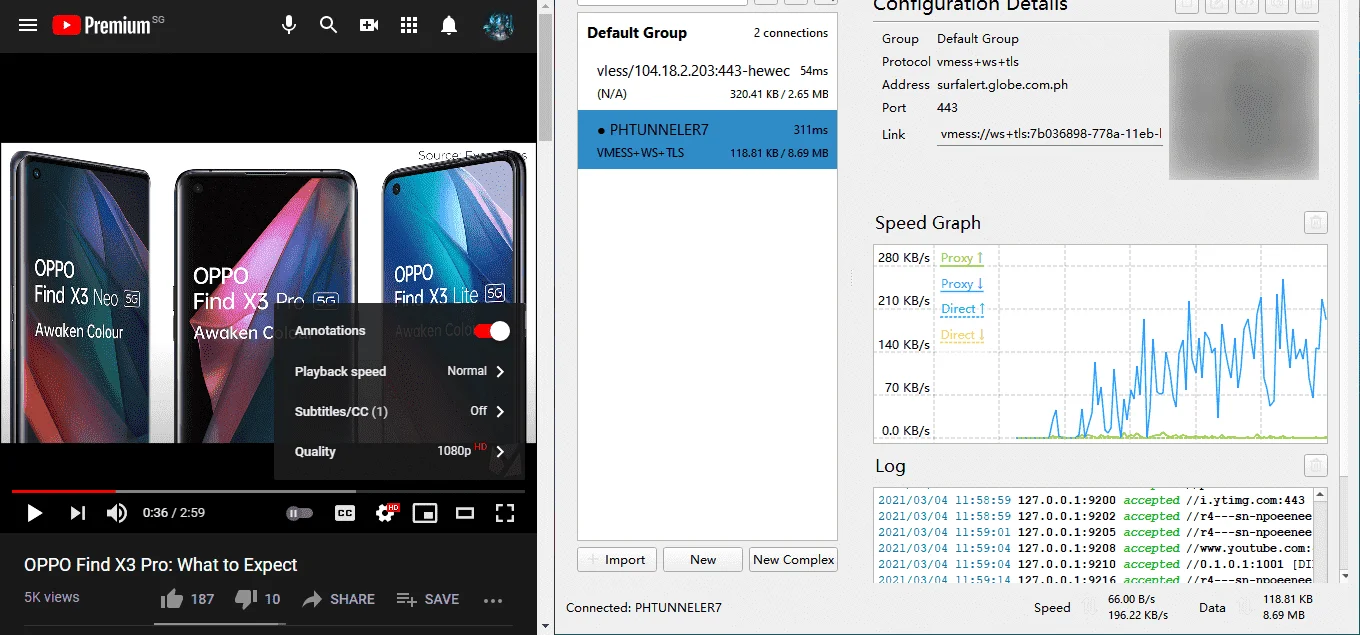Select the PHTUNNELER7 connection
The width and height of the screenshot is (1360, 635).
(x=707, y=140)
